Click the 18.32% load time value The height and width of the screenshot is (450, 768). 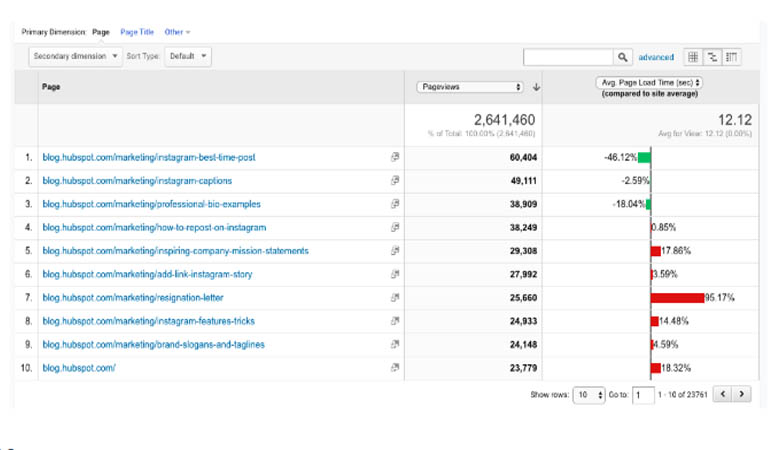point(676,368)
